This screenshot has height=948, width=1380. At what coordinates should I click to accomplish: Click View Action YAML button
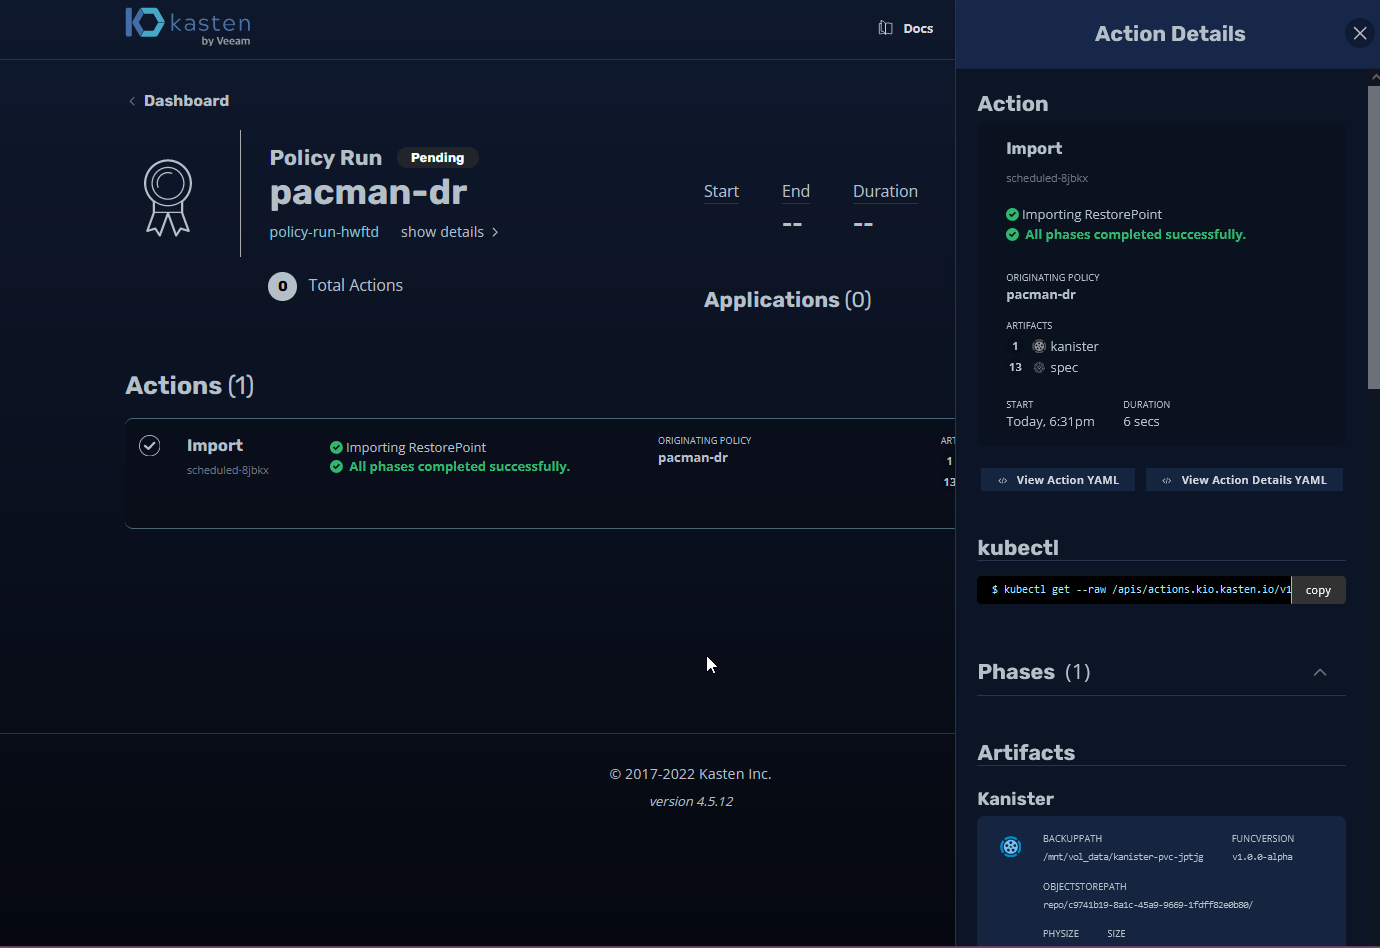tap(1058, 480)
